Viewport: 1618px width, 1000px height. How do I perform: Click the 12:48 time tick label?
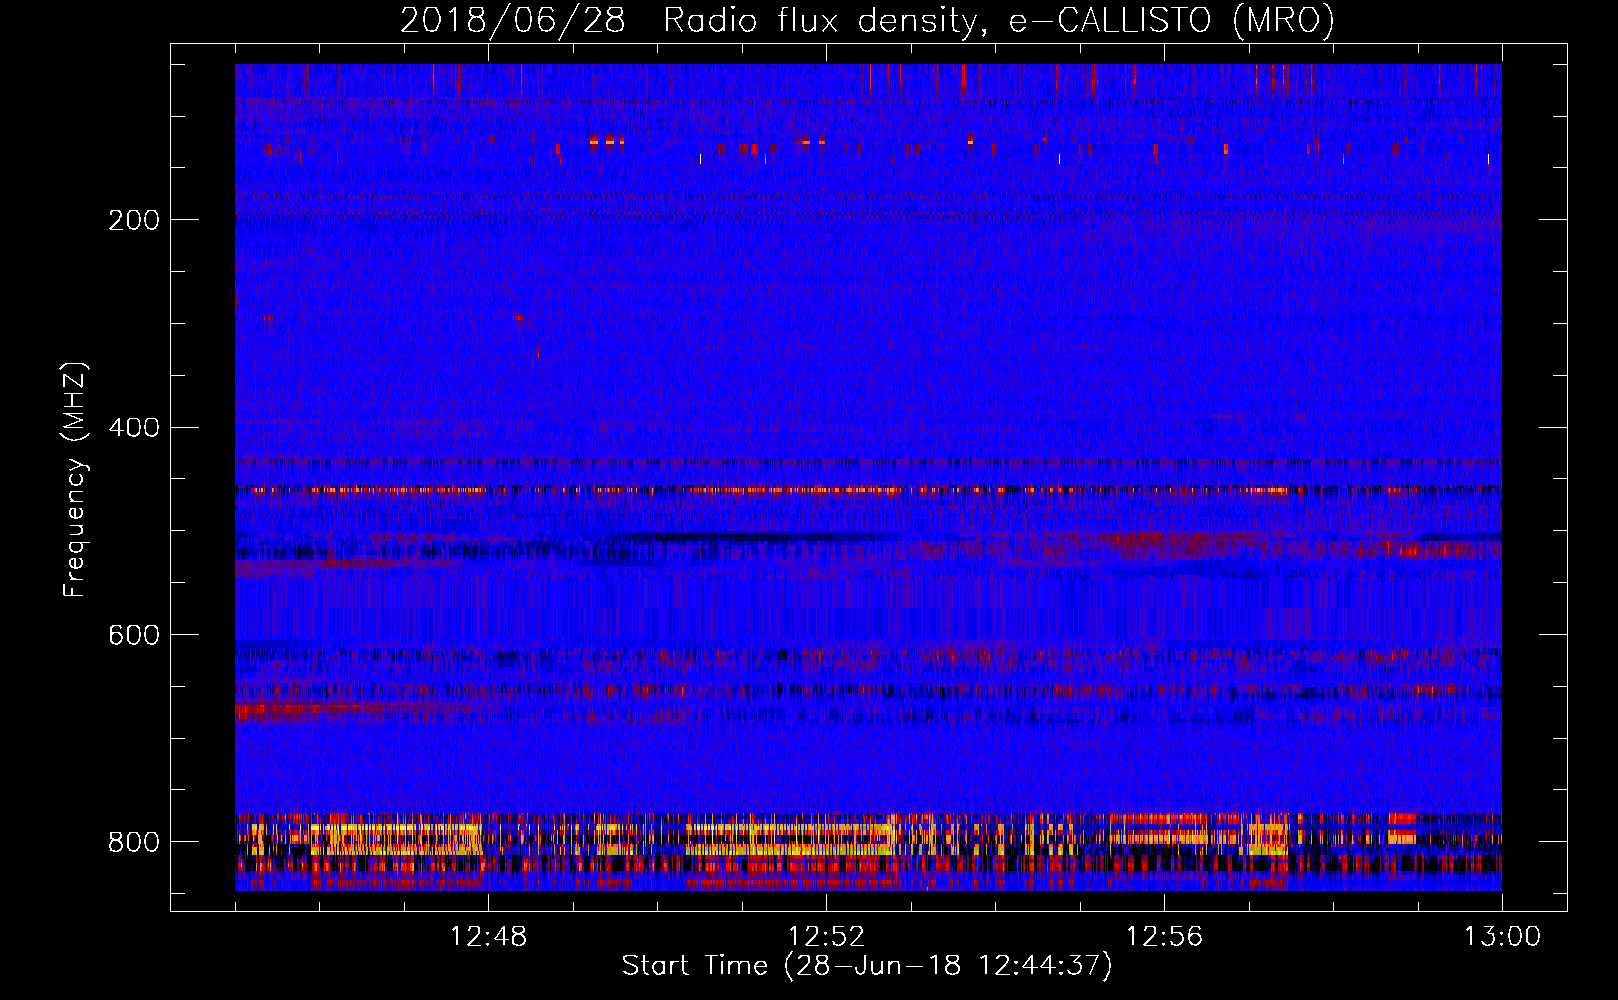(x=488, y=937)
